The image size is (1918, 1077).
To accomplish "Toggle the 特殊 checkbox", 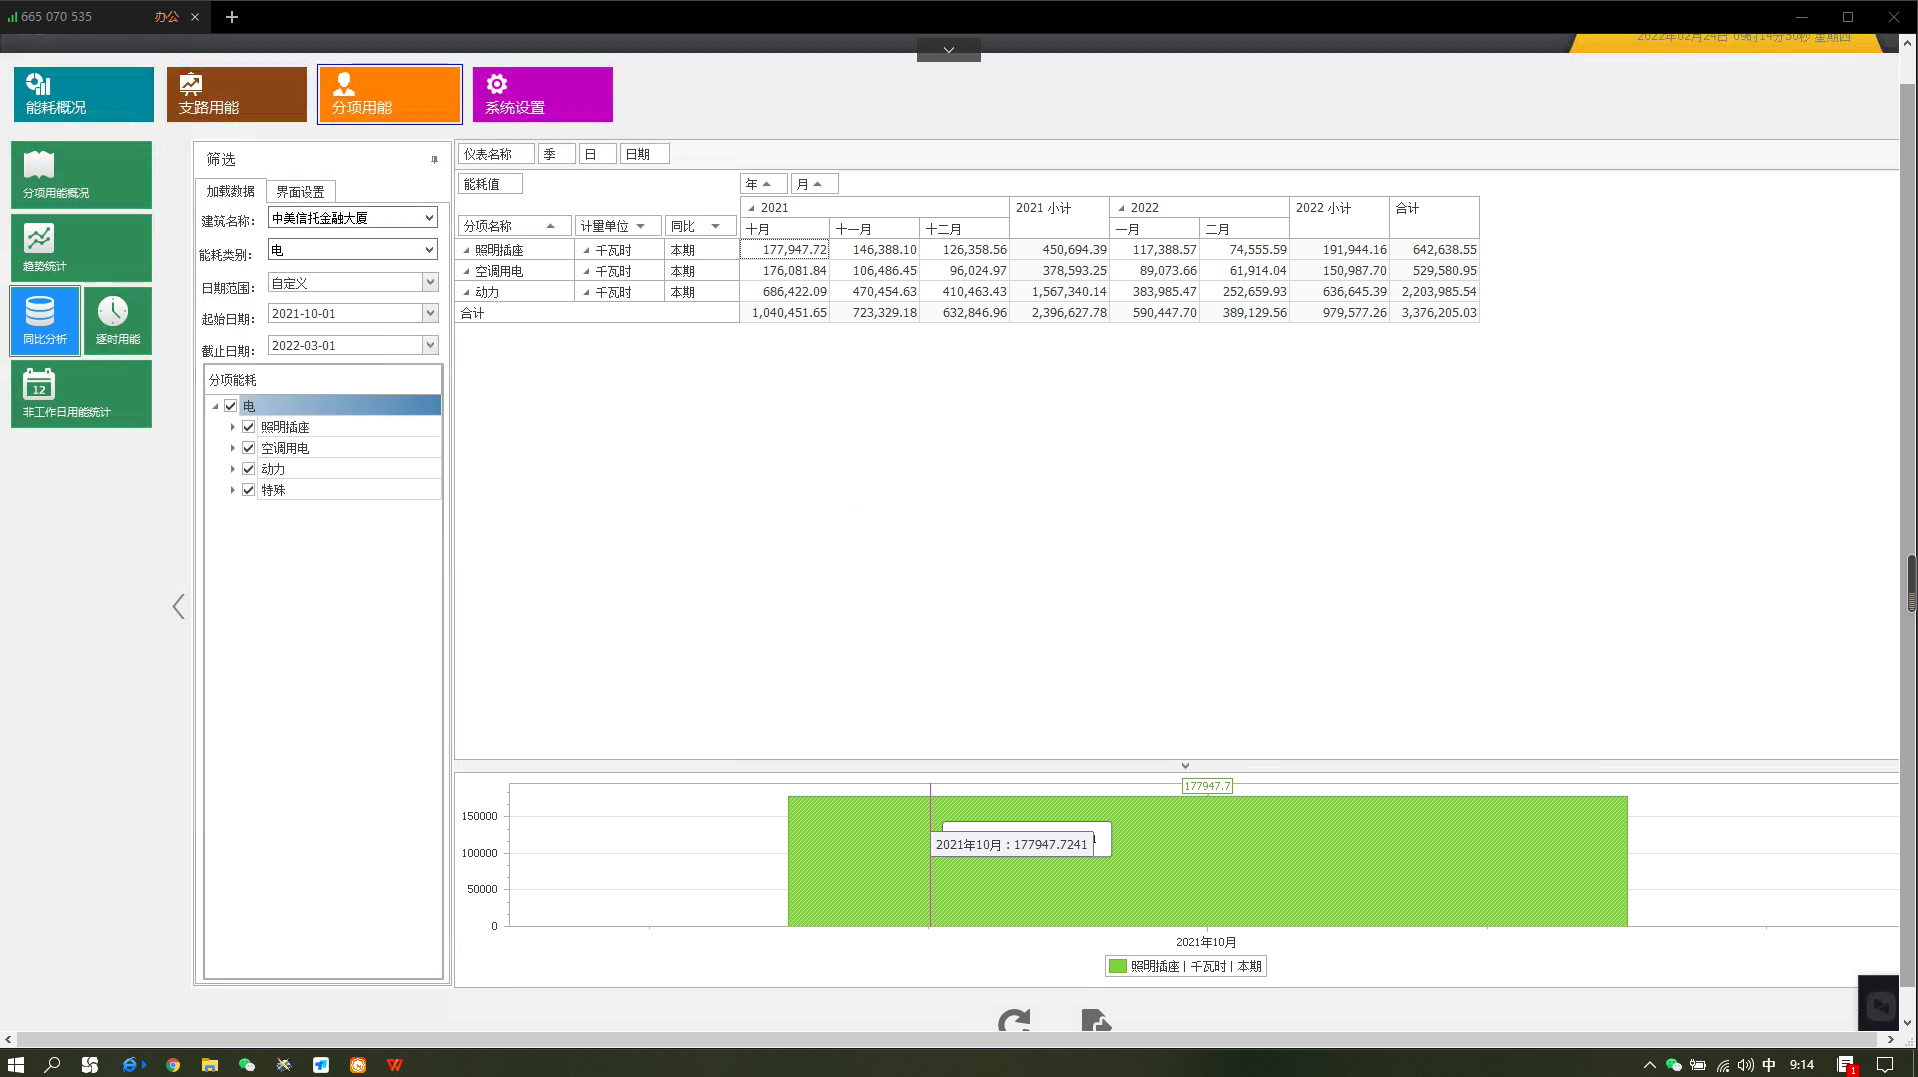I will click(x=249, y=490).
